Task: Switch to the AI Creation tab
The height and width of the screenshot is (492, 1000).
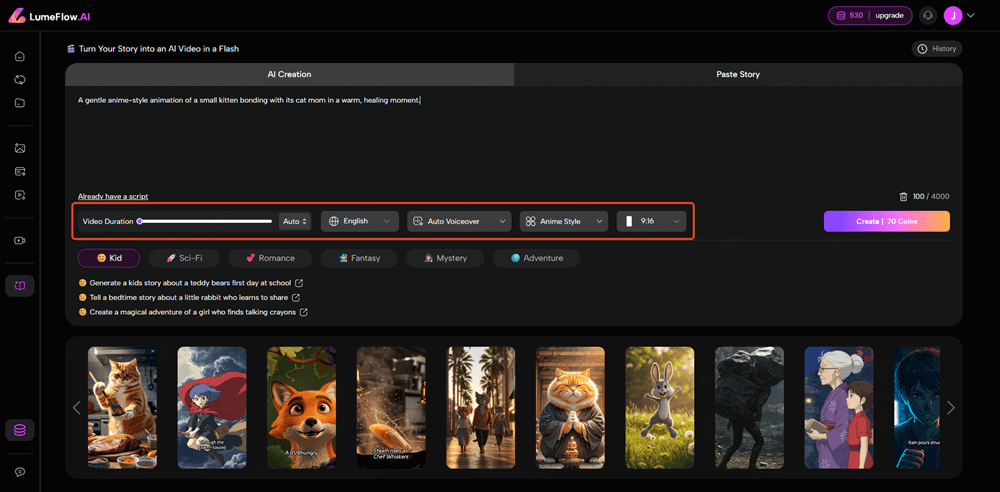Action: point(289,74)
